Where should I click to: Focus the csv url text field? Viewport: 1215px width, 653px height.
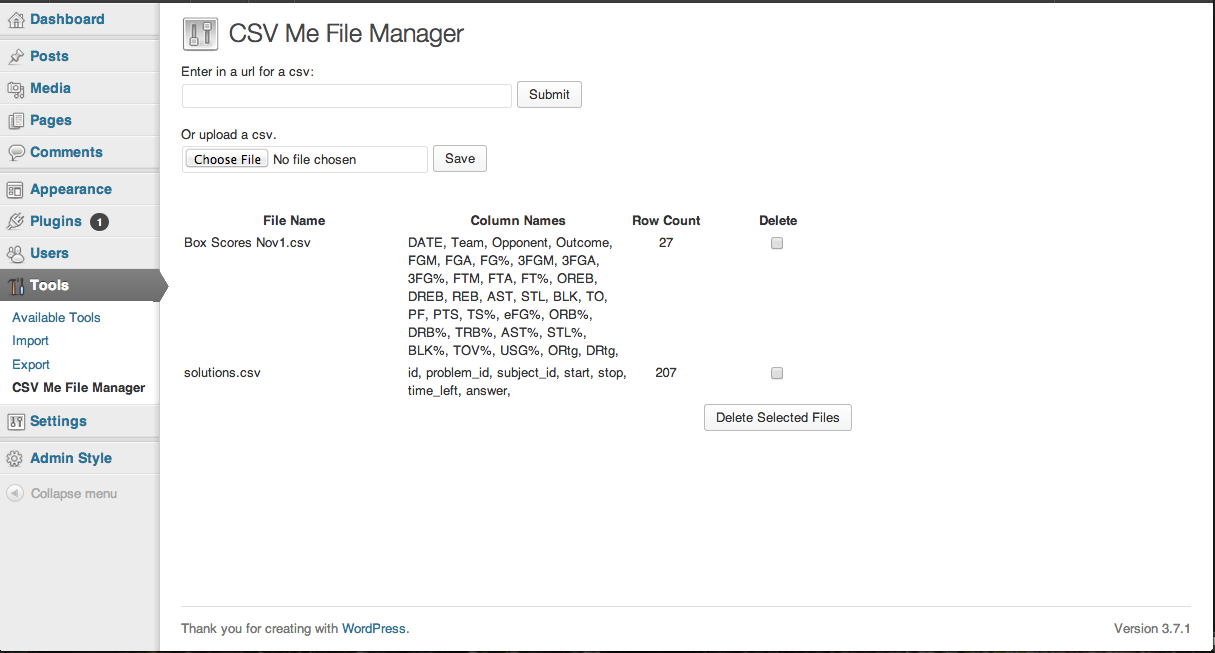(x=347, y=96)
